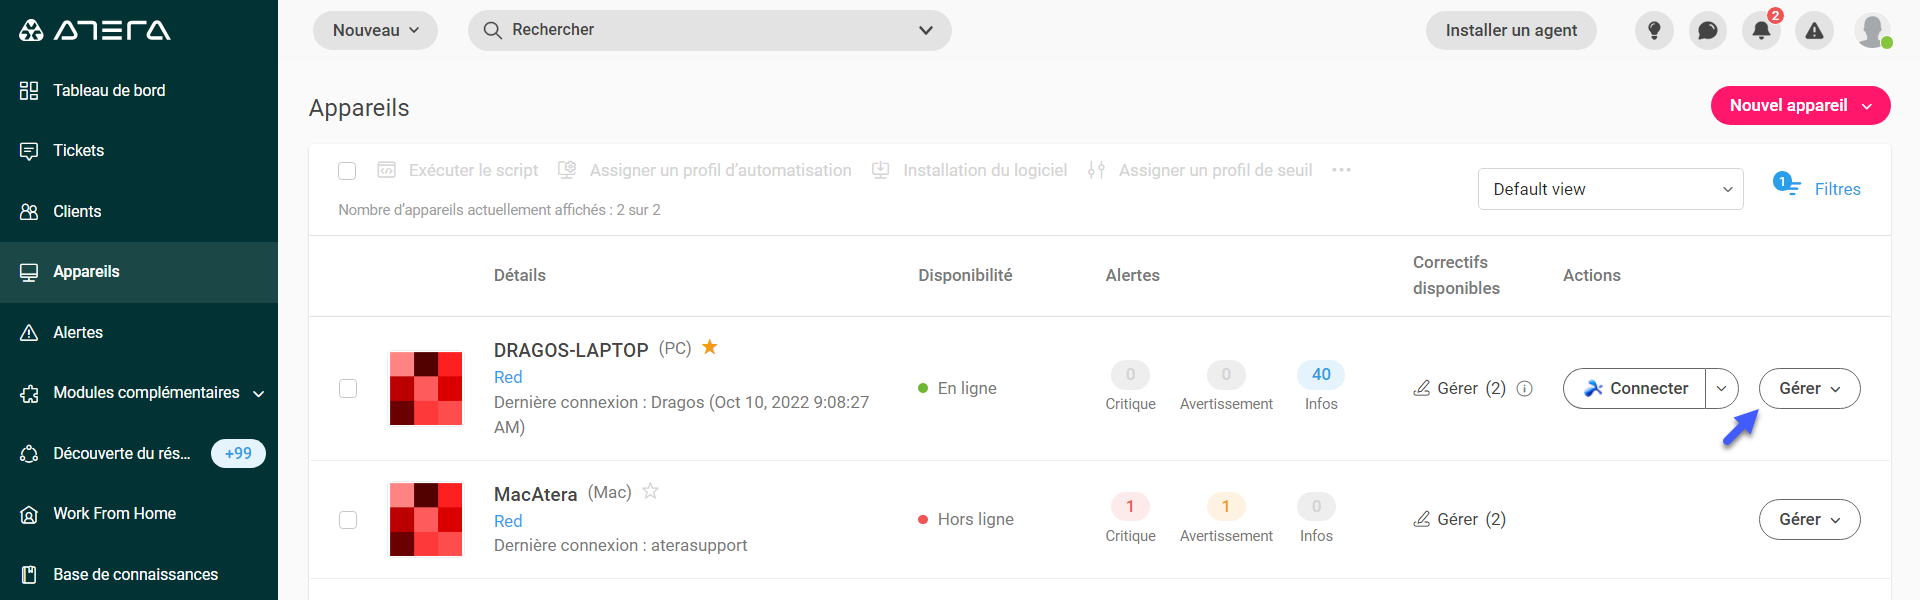Select Appareils in sidebar
Screen dimensions: 1920x600
(x=139, y=272)
